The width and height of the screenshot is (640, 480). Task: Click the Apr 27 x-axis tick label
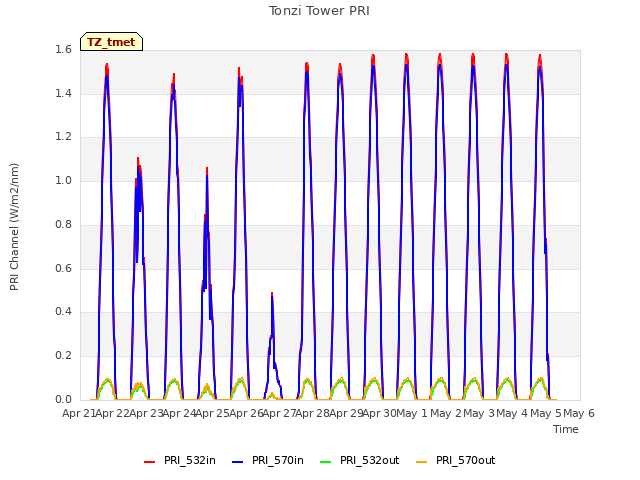pos(279,413)
